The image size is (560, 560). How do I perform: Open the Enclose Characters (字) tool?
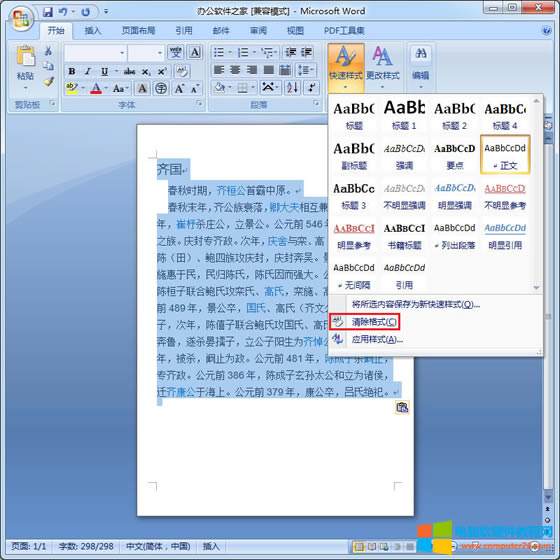click(161, 88)
